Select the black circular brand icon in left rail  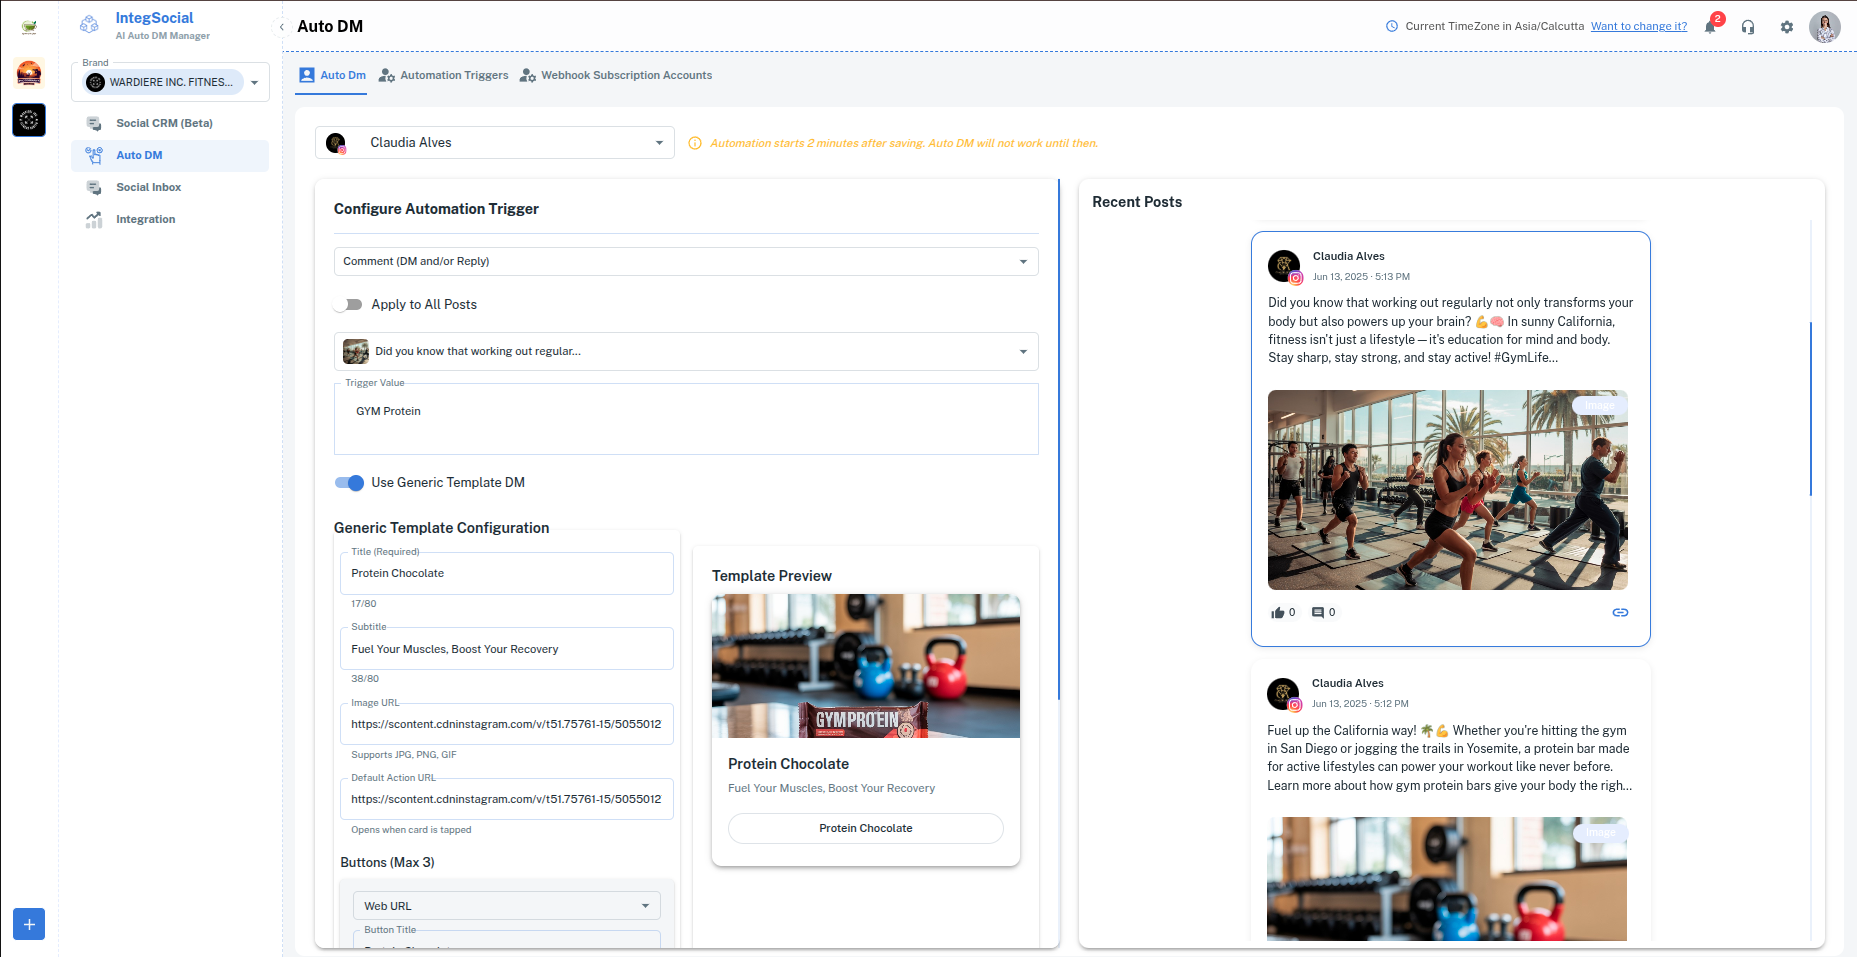point(29,120)
